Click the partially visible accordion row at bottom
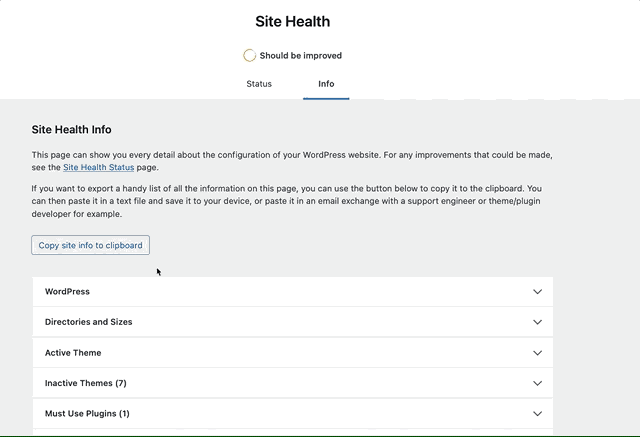Viewport: 640px width, 437px height. [x=293, y=432]
